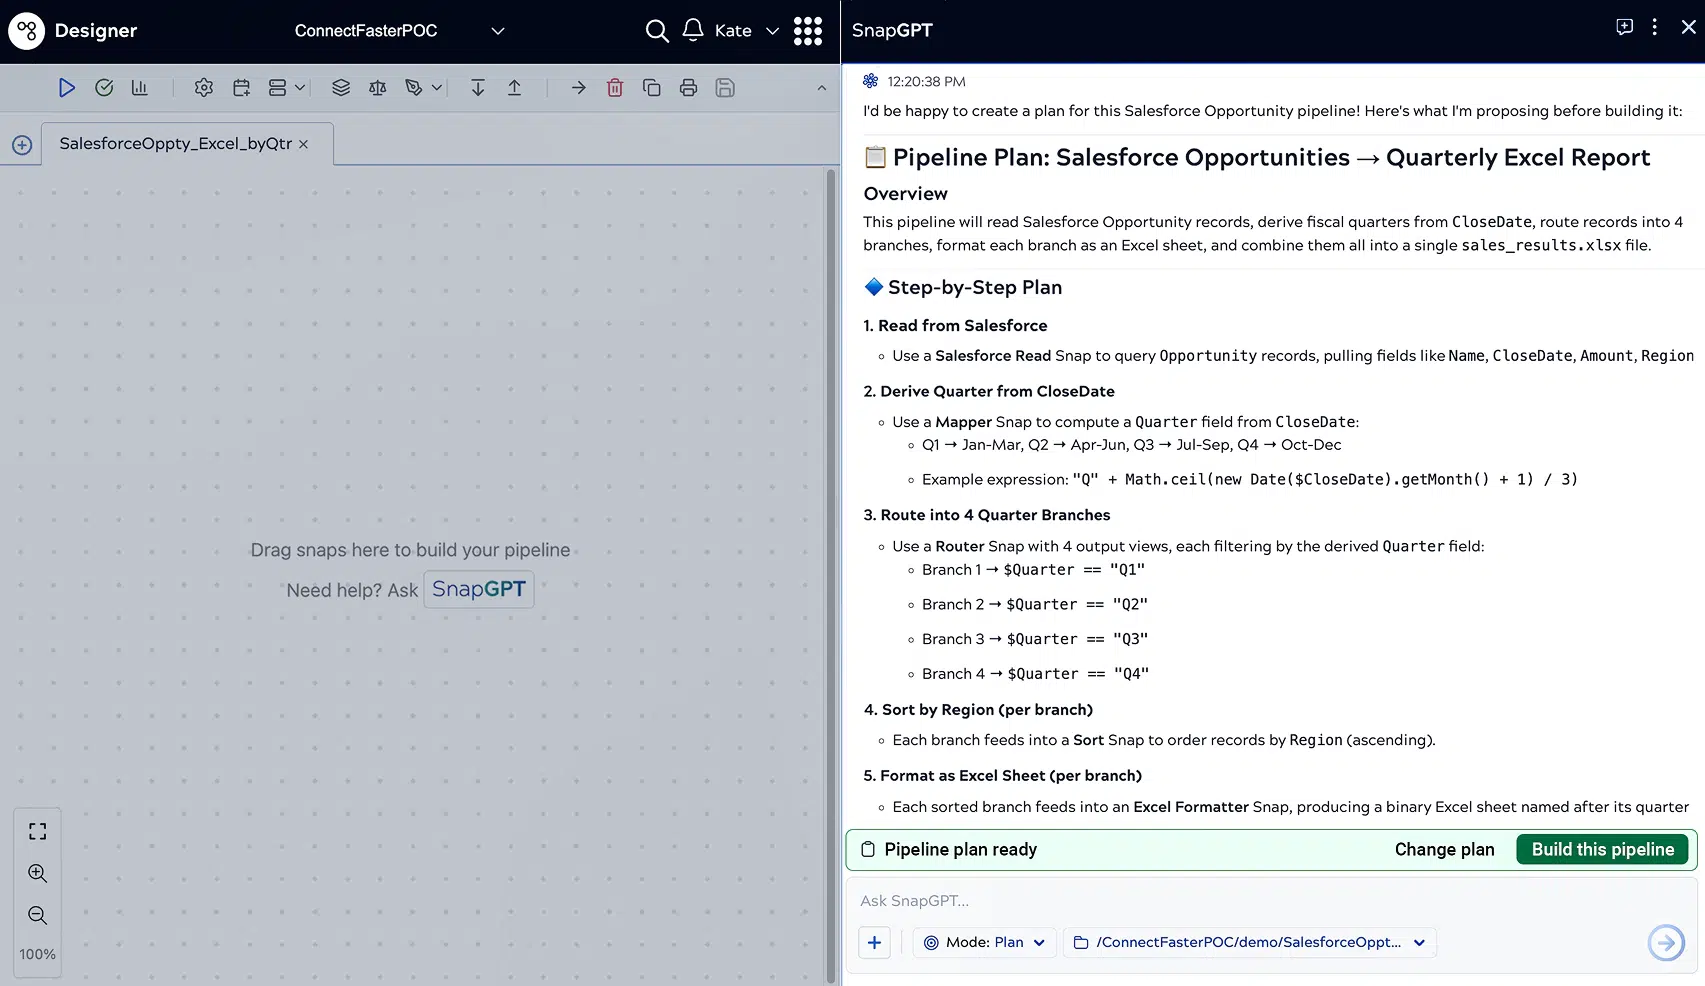Click the 12:20:38 PM timestamp
Screen dimensions: 1705x986
coord(927,82)
